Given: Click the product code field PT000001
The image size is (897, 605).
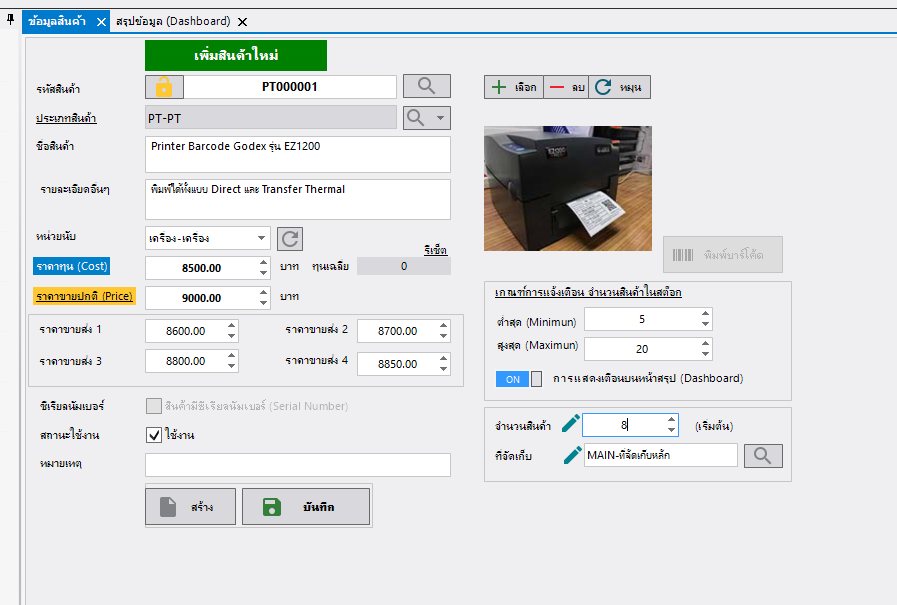Looking at the screenshot, I should pos(289,87).
